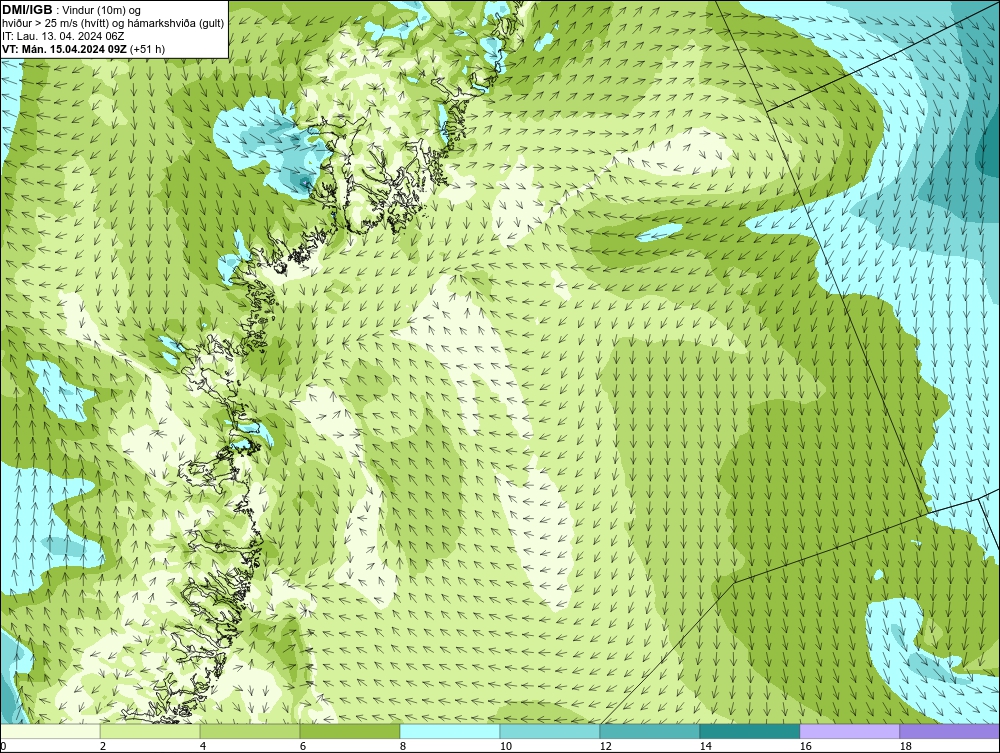Click the 14–16 m/s dark teal legend swatch
Viewport: 1000px width, 753px height.
749,731
